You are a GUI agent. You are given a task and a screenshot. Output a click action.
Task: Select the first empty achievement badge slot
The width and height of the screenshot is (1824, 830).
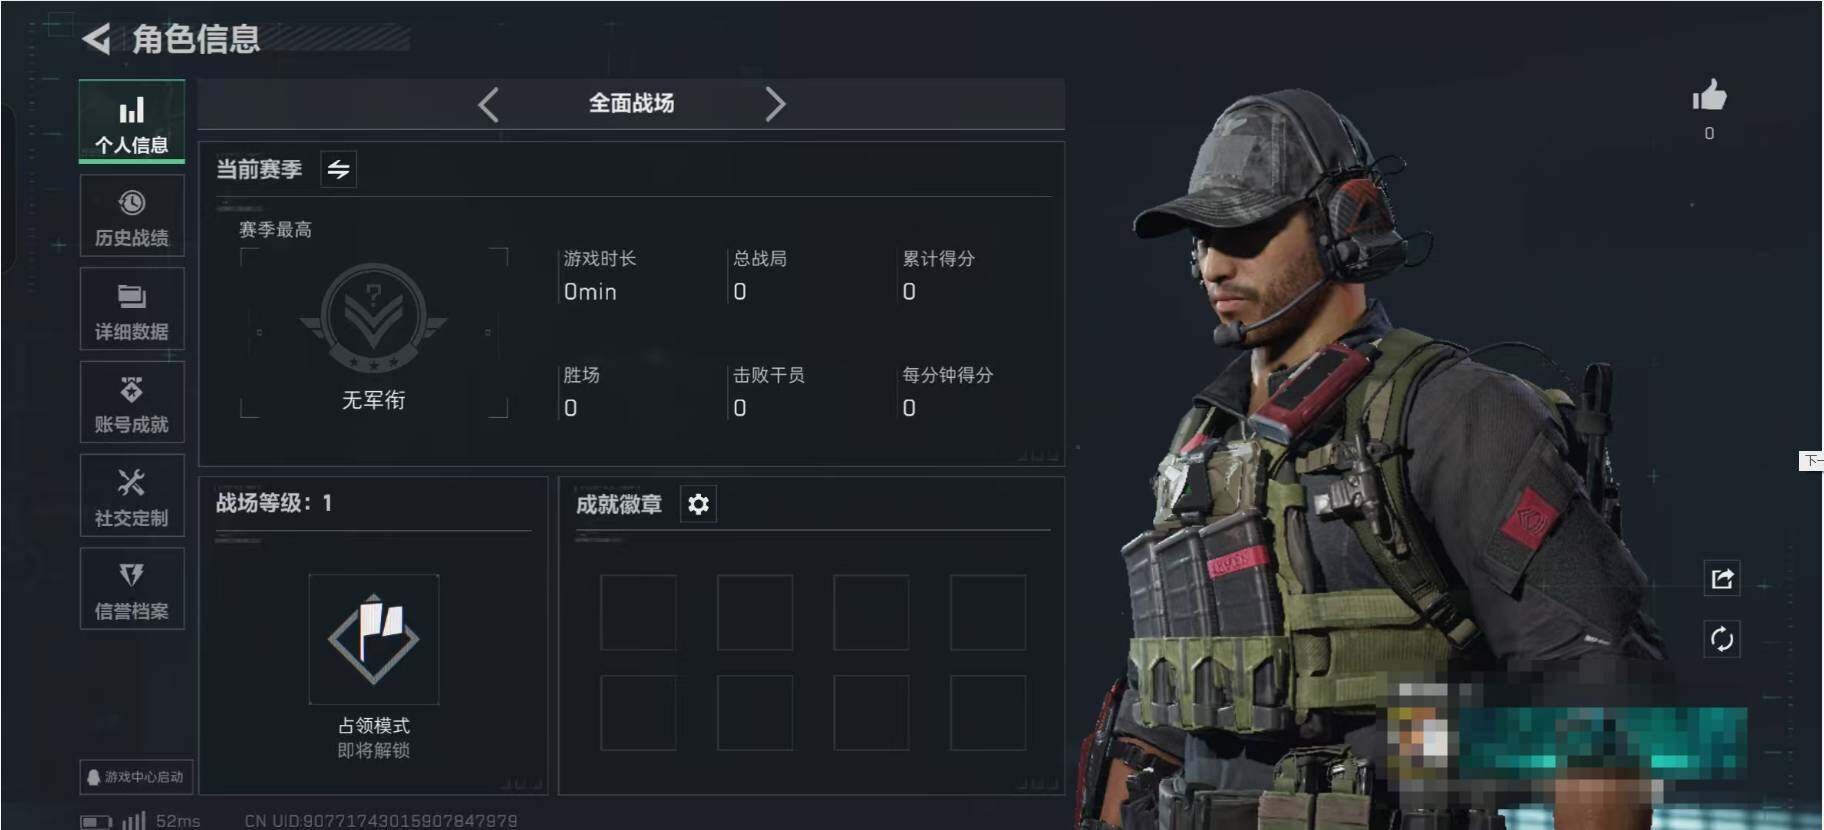tap(638, 612)
